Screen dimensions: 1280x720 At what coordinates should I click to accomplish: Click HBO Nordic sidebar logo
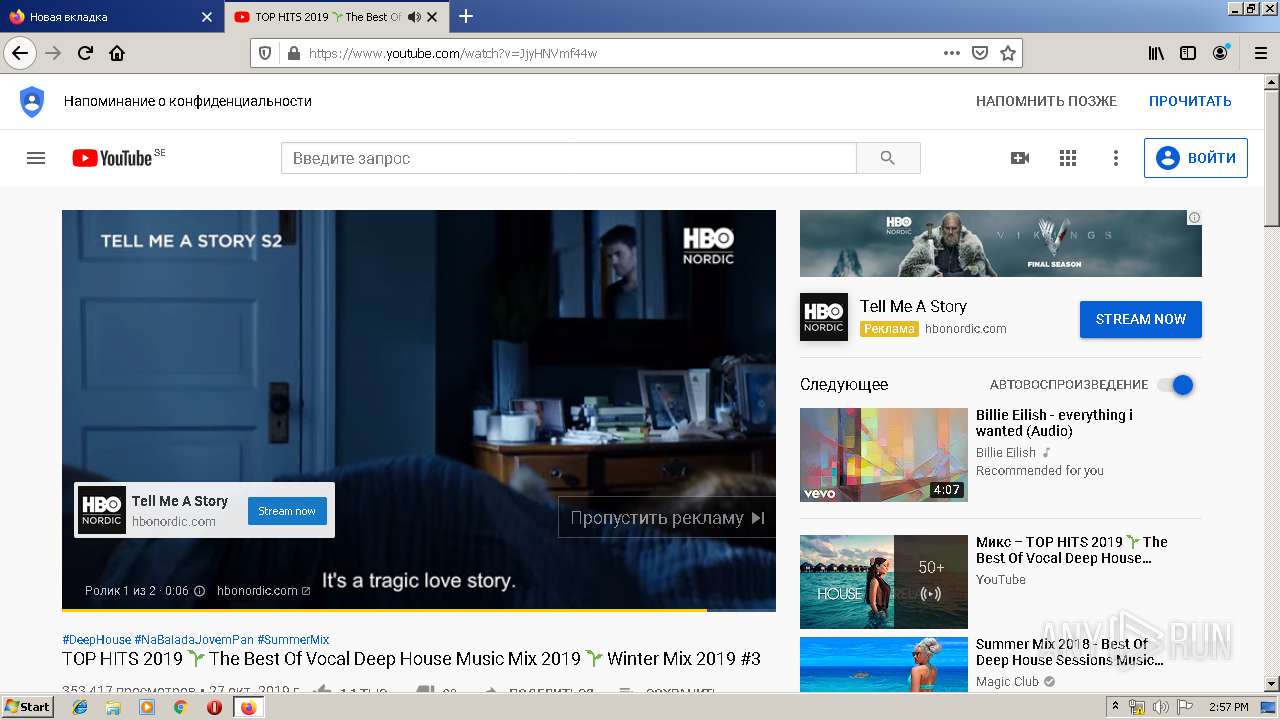824,317
